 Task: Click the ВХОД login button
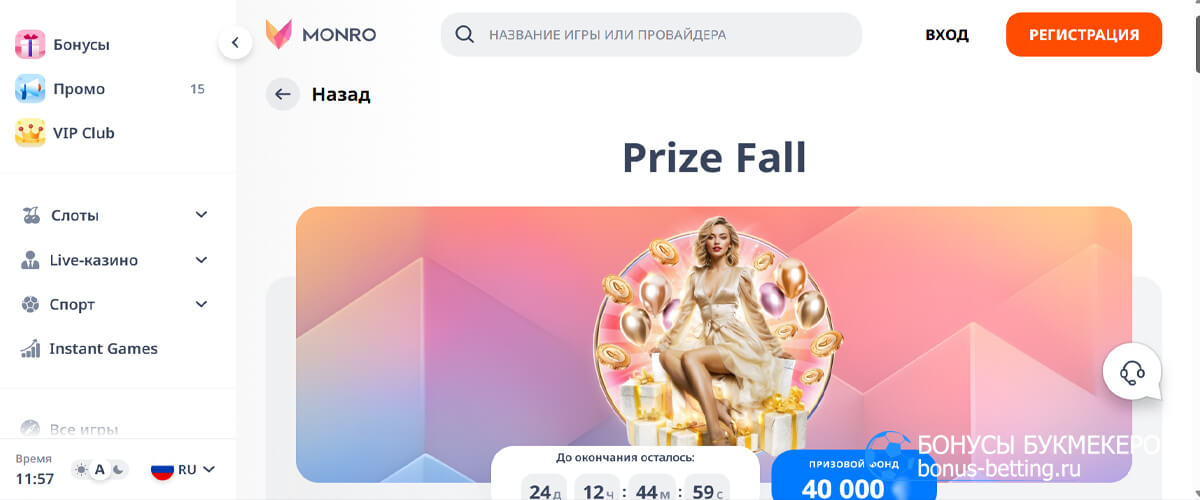click(x=947, y=34)
